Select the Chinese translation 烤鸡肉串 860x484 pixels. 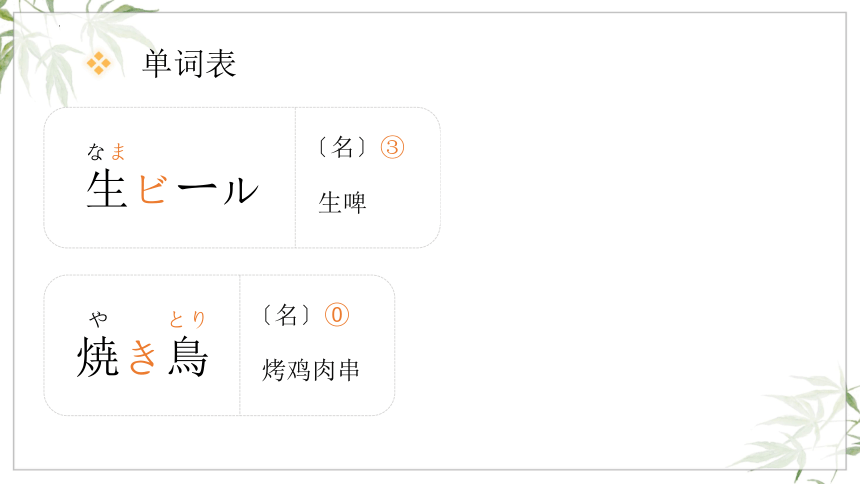pyautogui.click(x=310, y=370)
